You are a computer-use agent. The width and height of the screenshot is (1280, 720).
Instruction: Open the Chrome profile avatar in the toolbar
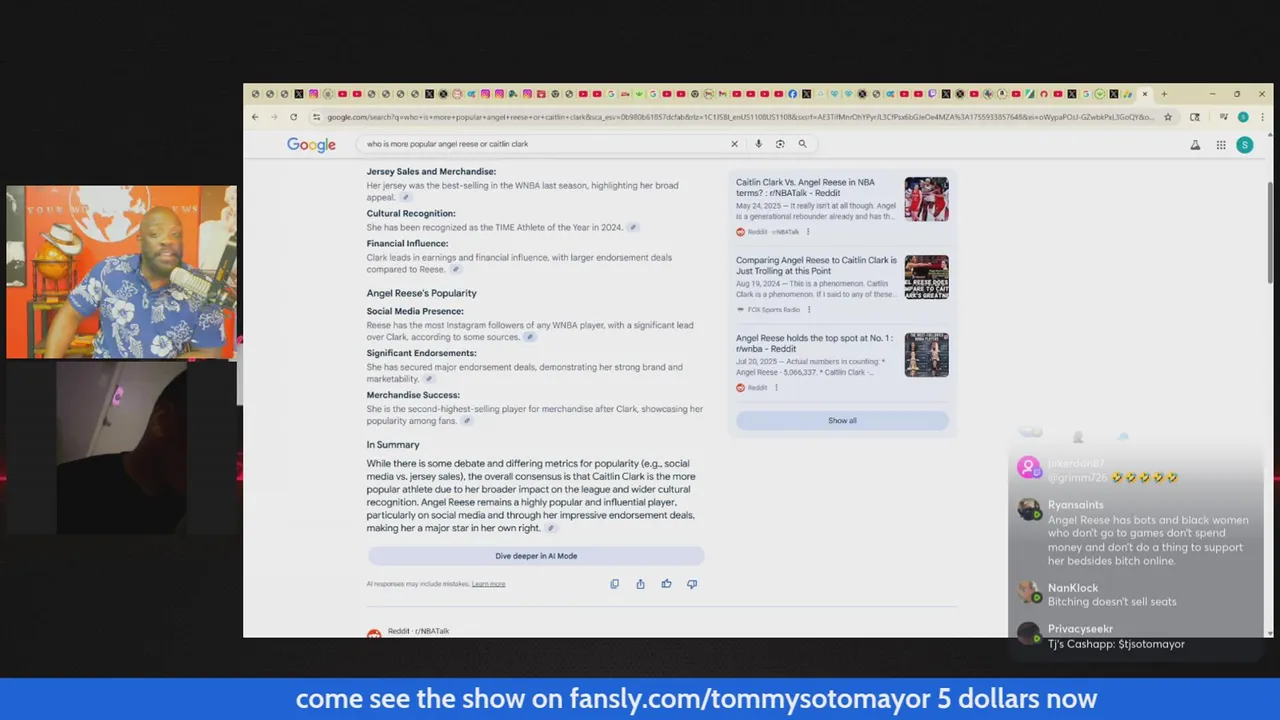tap(1243, 117)
